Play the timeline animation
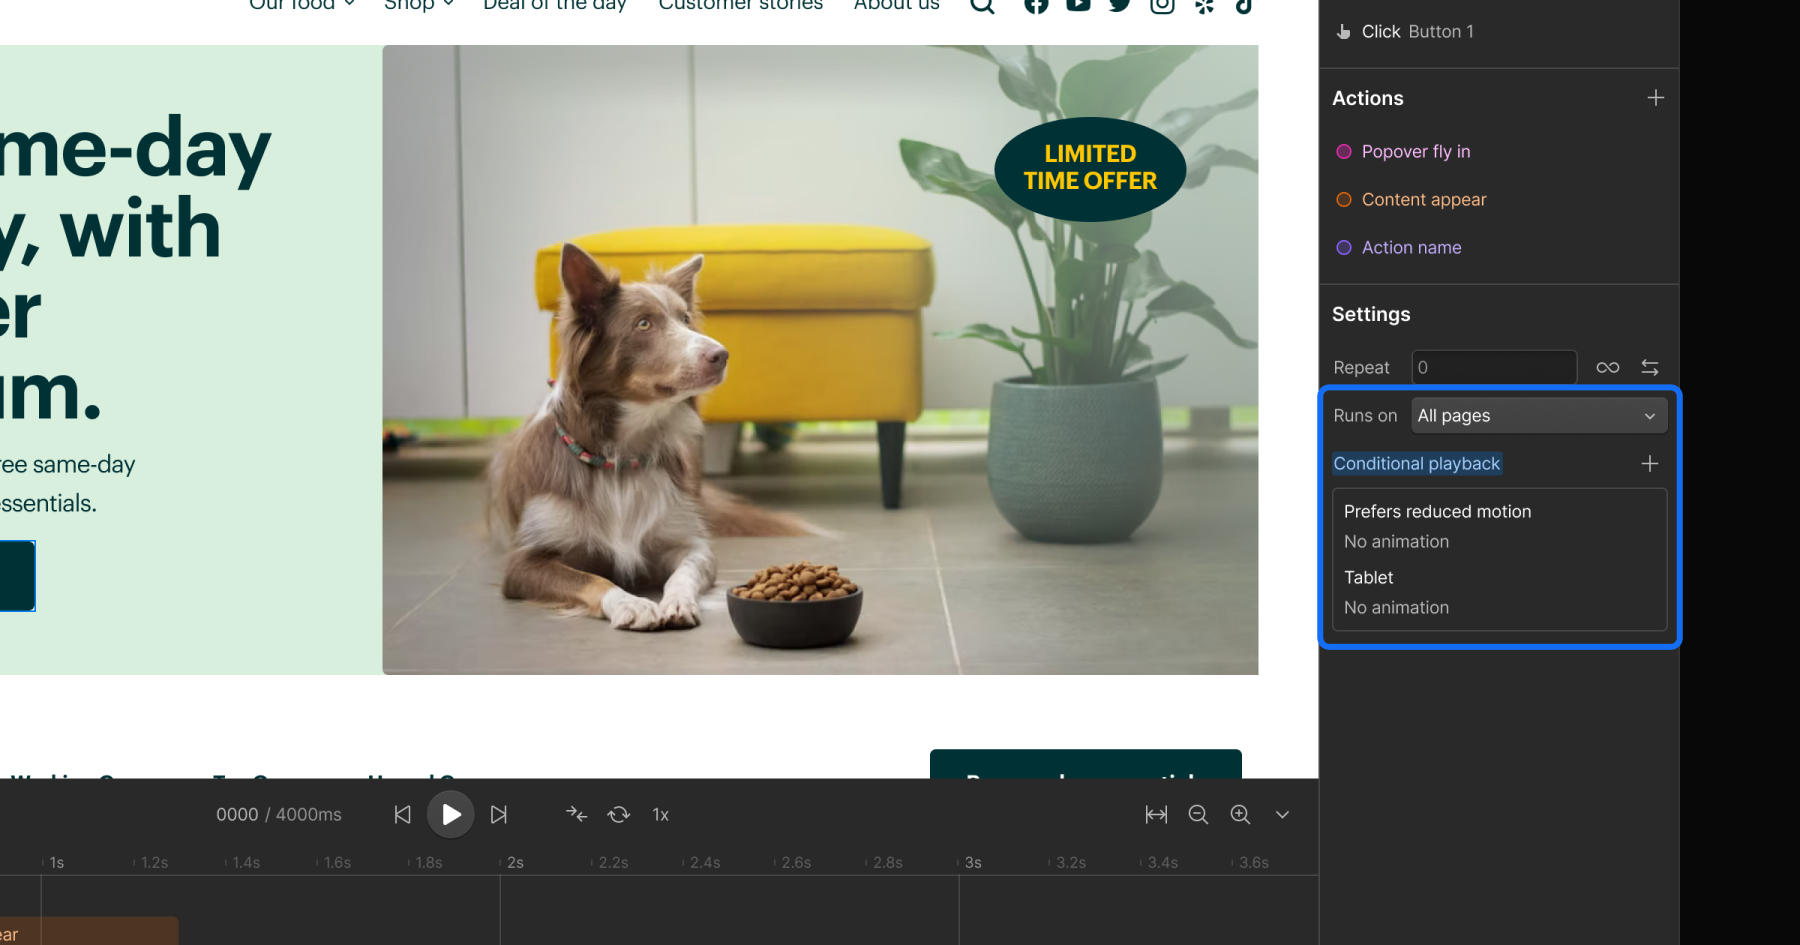Image resolution: width=1800 pixels, height=945 pixels. click(451, 815)
